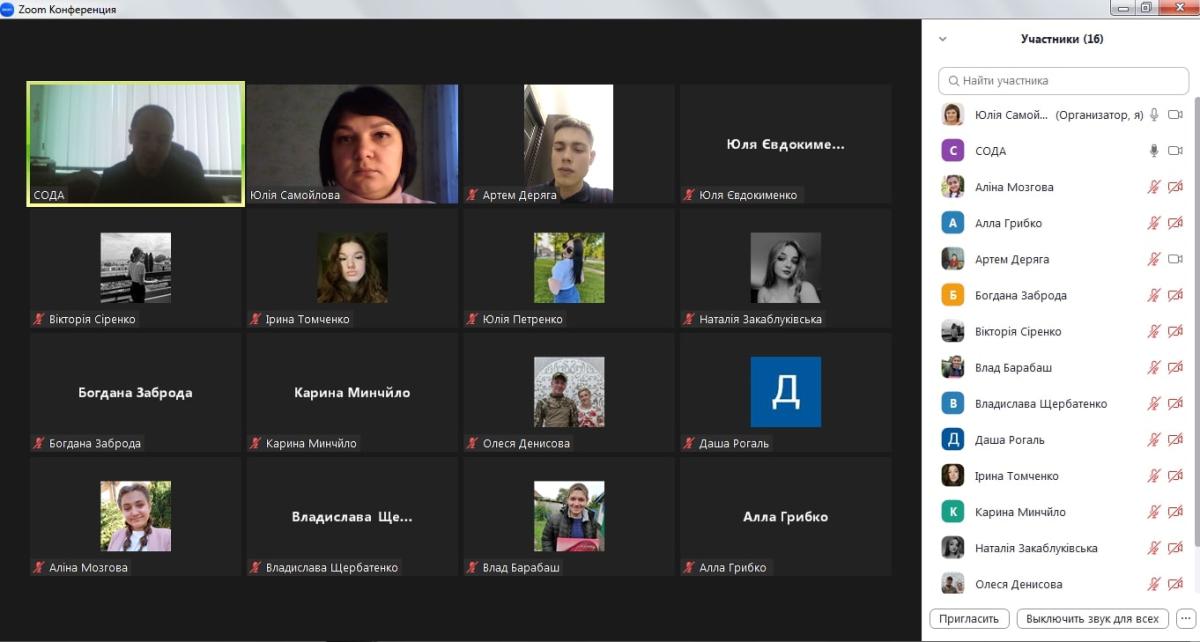The image size is (1200, 642).
Task: Focus the Найти участника search field
Action: click(x=1062, y=80)
